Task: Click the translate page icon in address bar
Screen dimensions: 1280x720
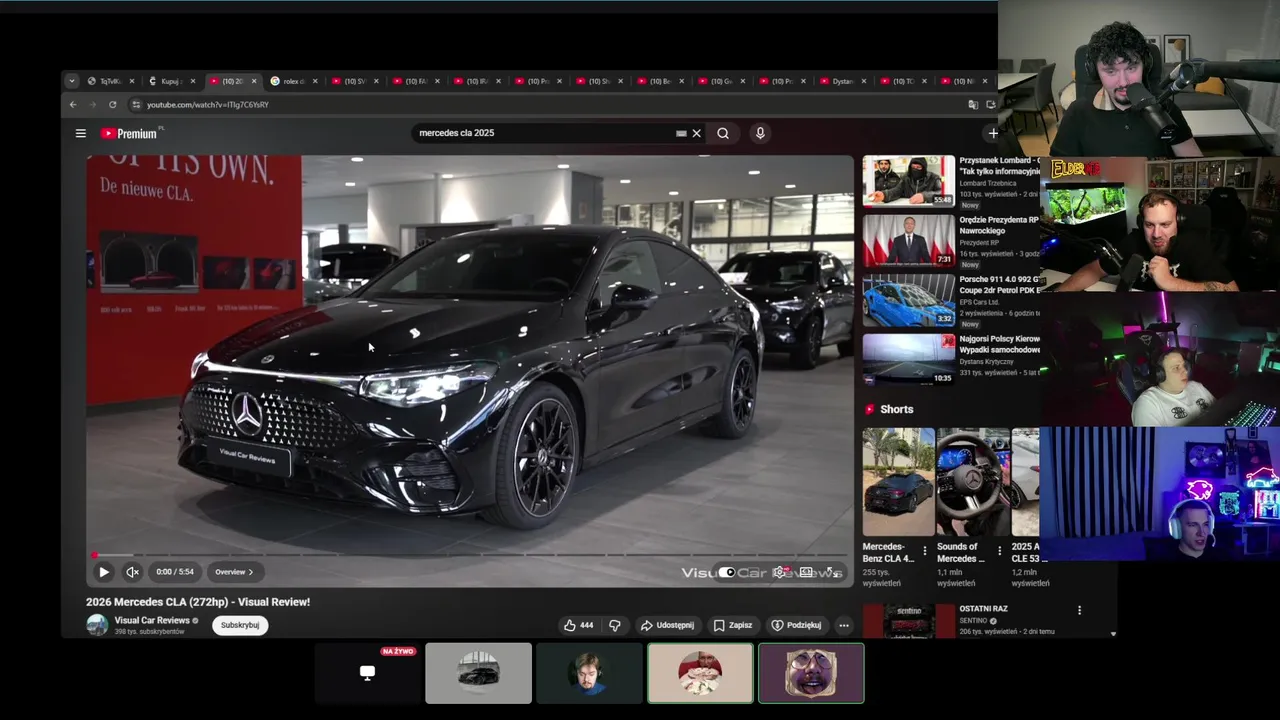Action: (x=973, y=105)
